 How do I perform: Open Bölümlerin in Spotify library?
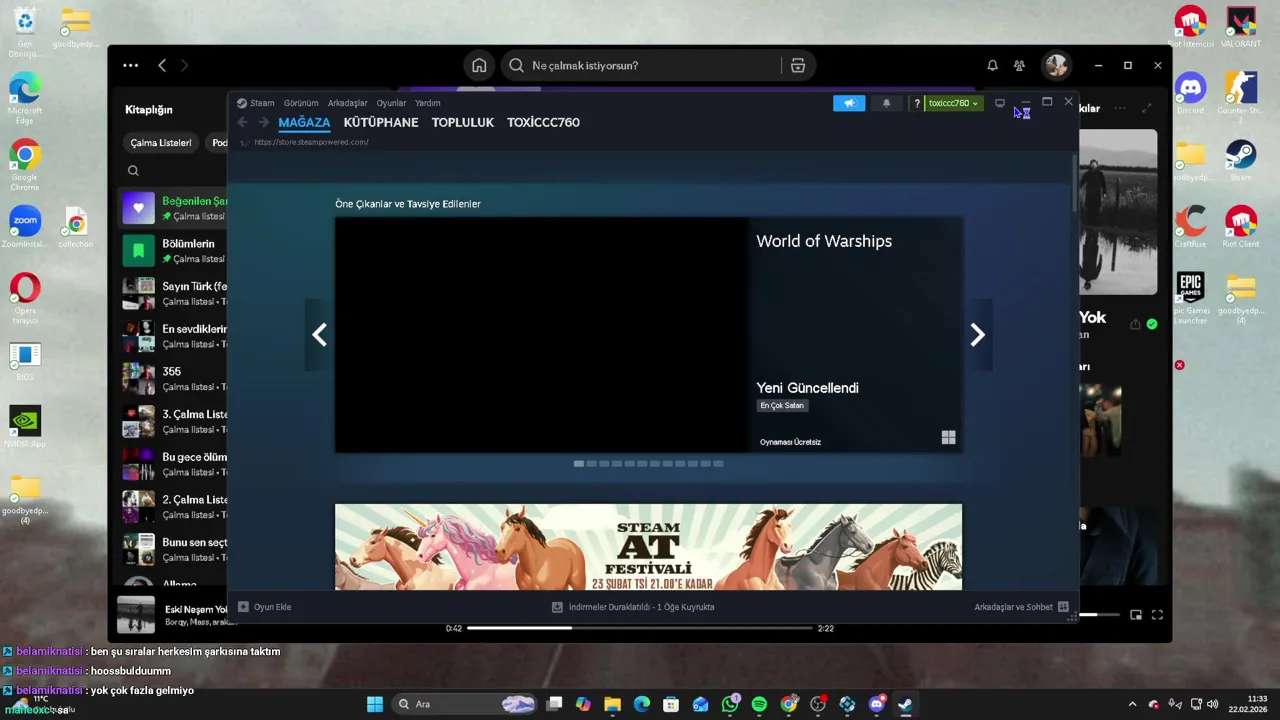point(174,250)
